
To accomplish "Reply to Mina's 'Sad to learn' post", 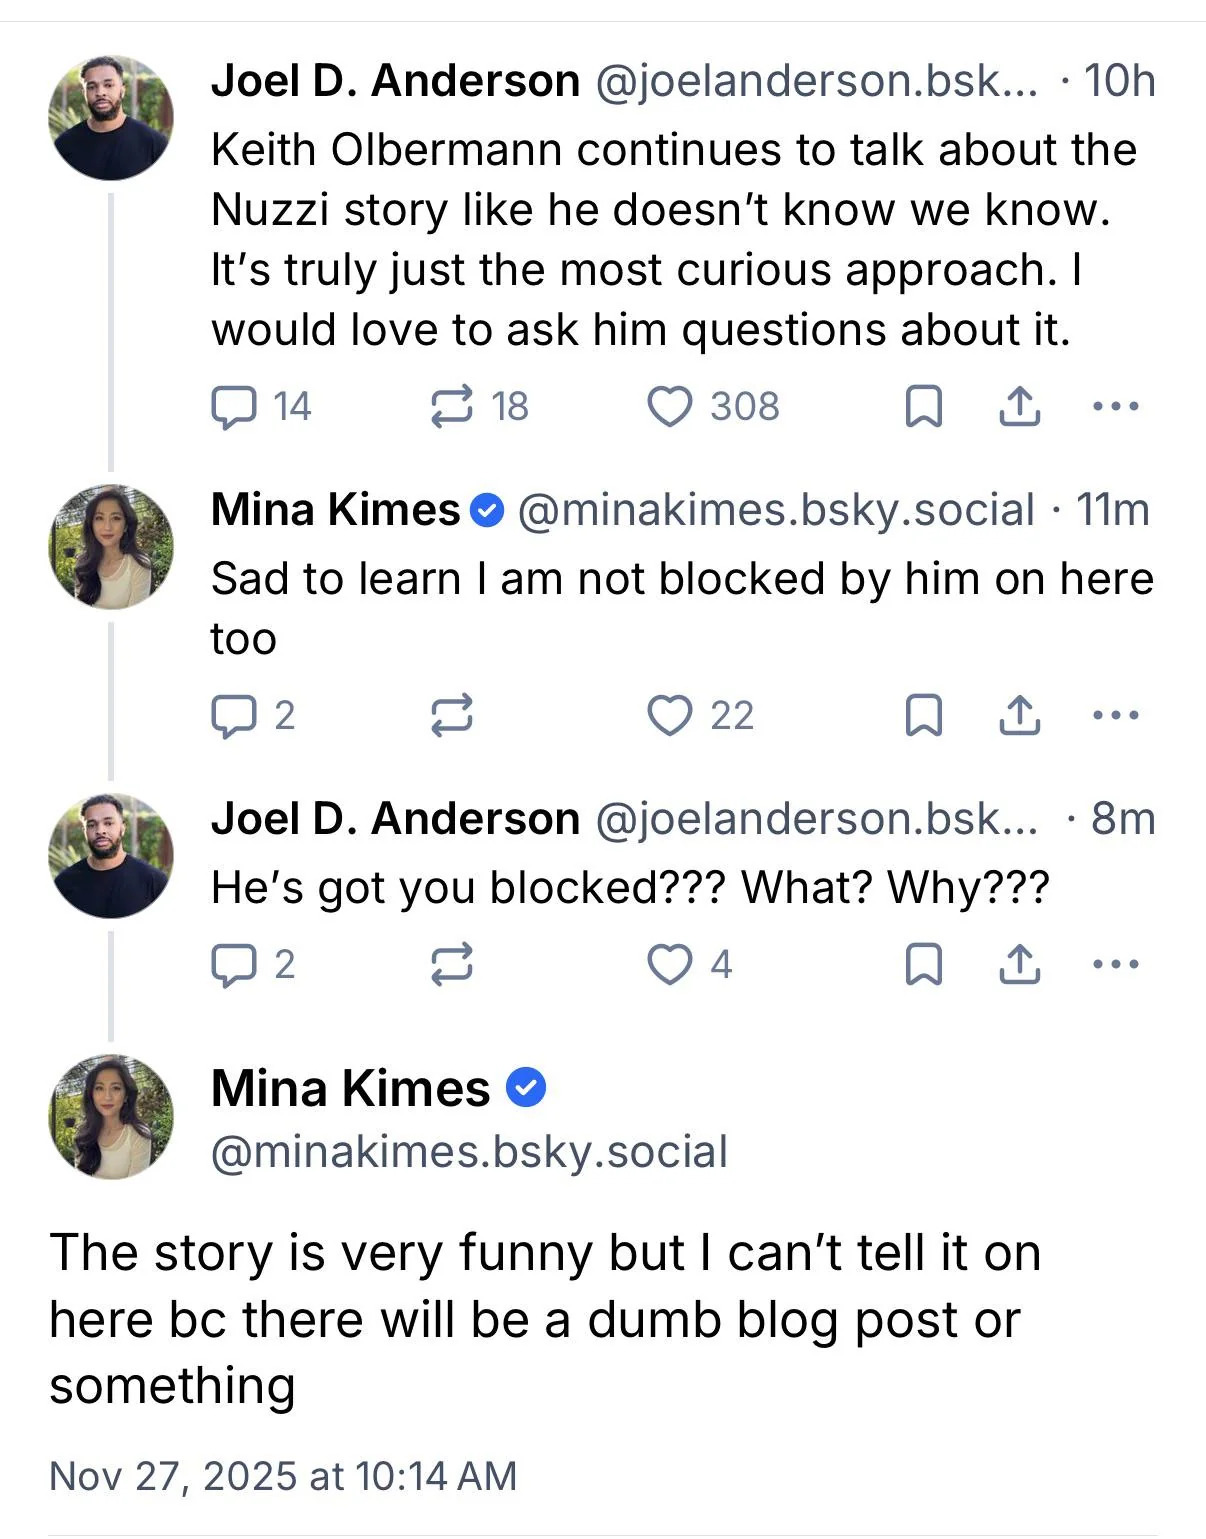I will click(233, 716).
